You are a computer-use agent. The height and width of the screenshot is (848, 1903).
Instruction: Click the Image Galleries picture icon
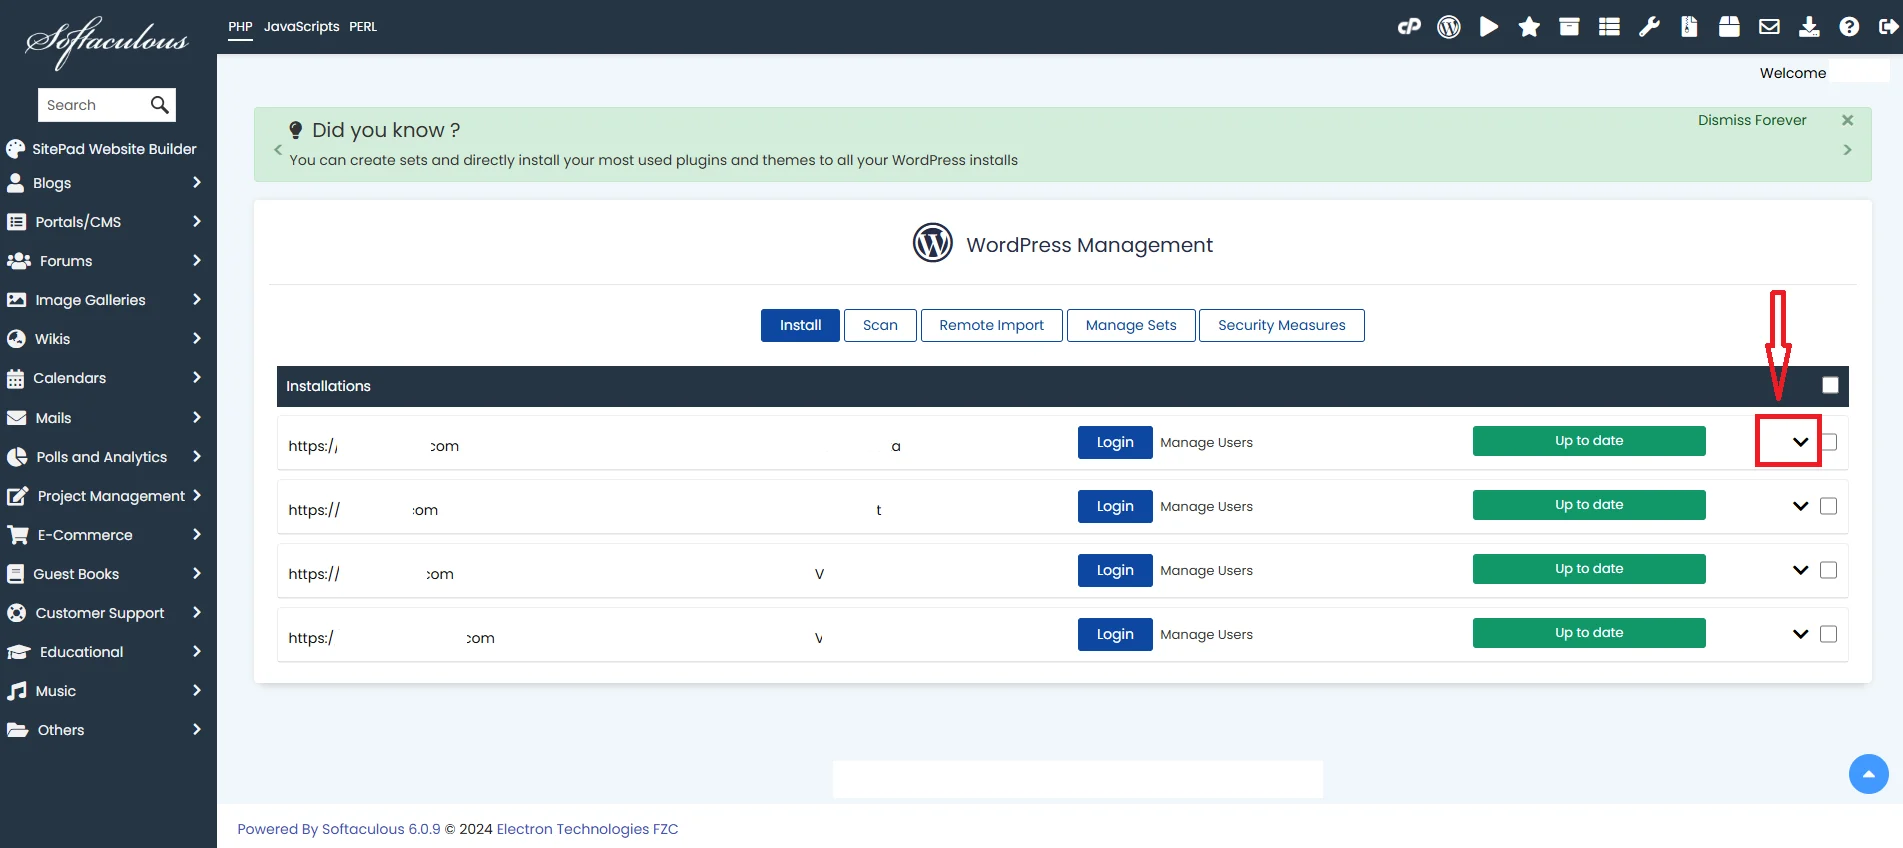click(x=16, y=300)
